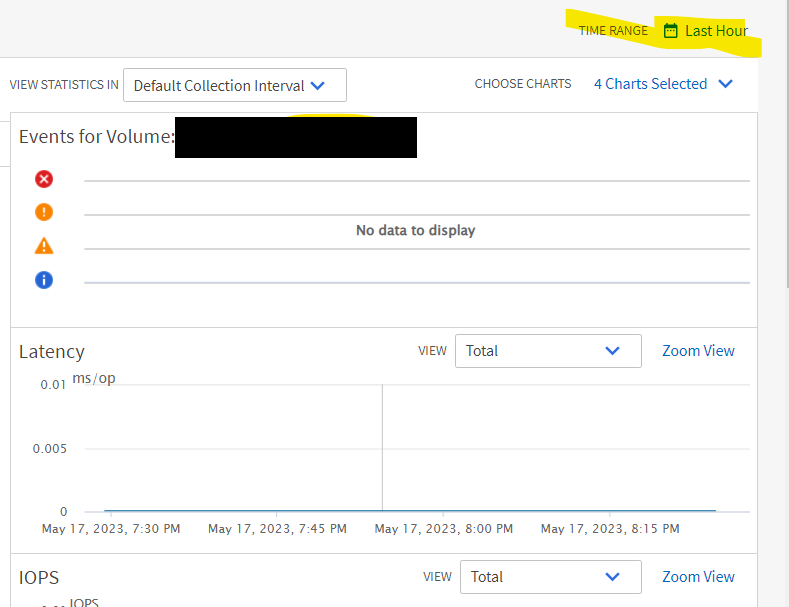Screen dimensions: 789x607
Task: Open the Latency view Total dropdown
Action: (547, 351)
